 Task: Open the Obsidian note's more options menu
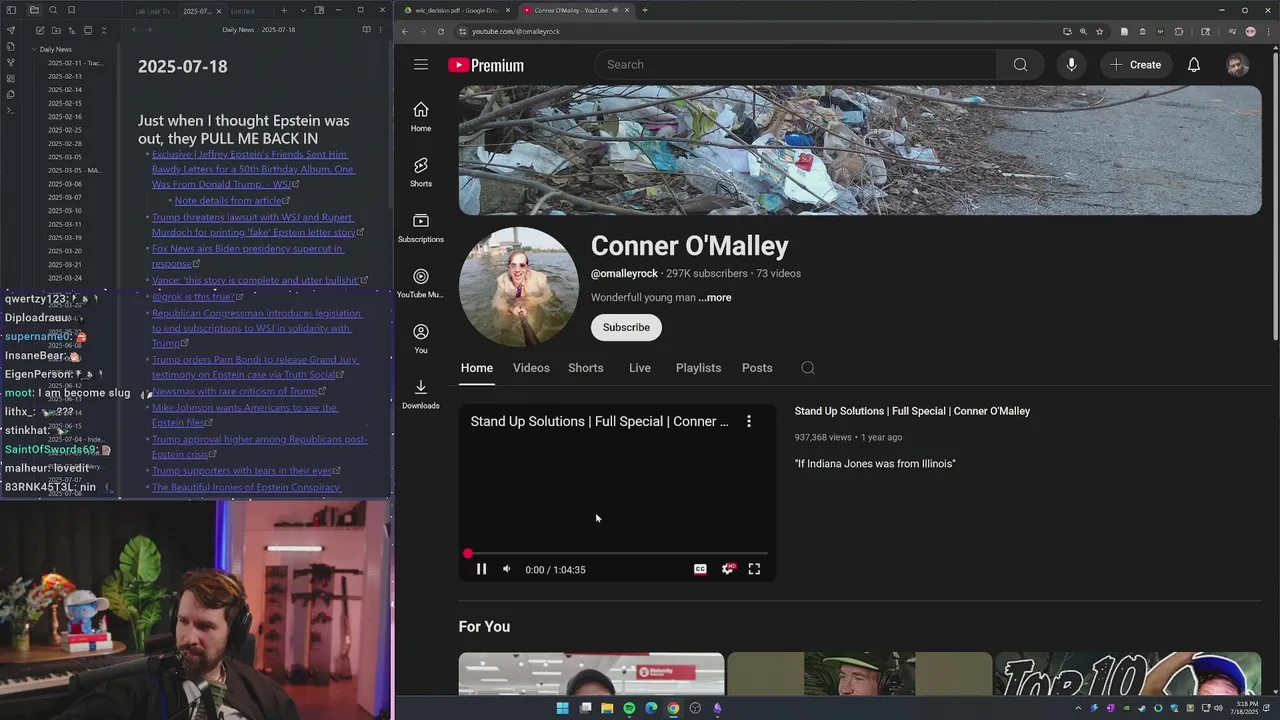point(380,30)
